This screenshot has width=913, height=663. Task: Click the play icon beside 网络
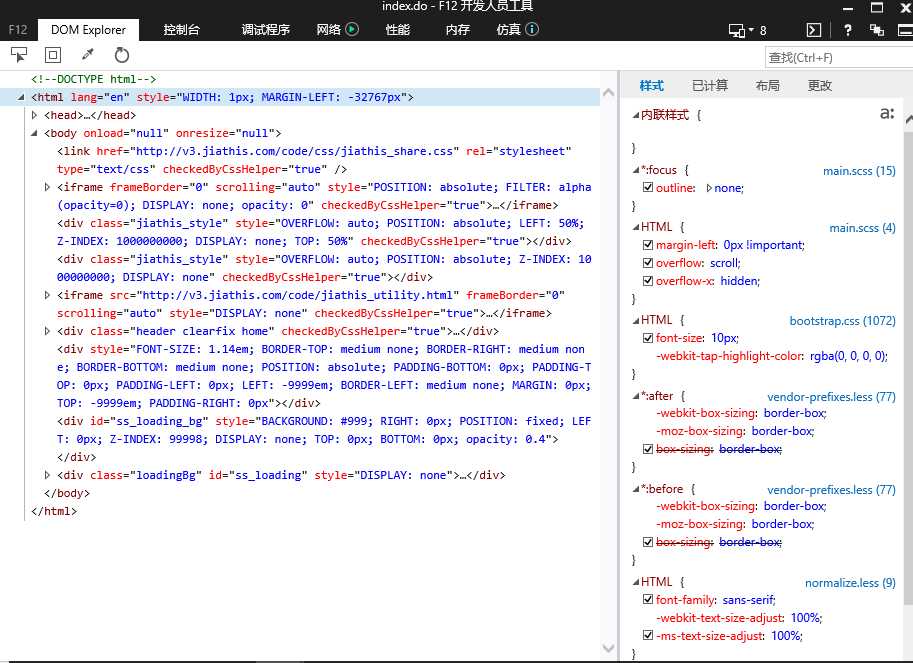point(352,29)
